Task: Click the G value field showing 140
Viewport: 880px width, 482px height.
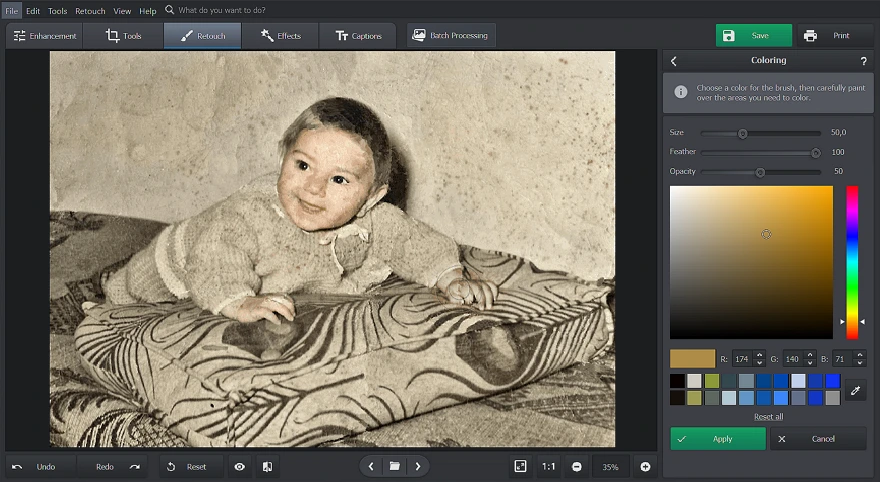Action: 792,359
